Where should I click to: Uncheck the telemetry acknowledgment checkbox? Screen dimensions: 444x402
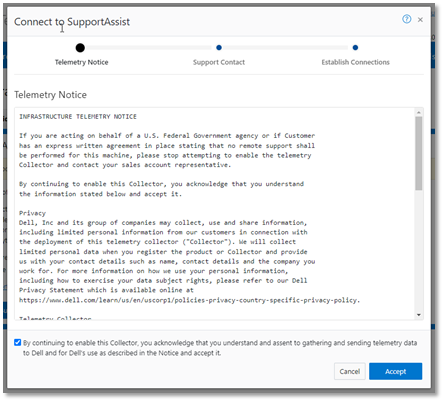(18, 342)
